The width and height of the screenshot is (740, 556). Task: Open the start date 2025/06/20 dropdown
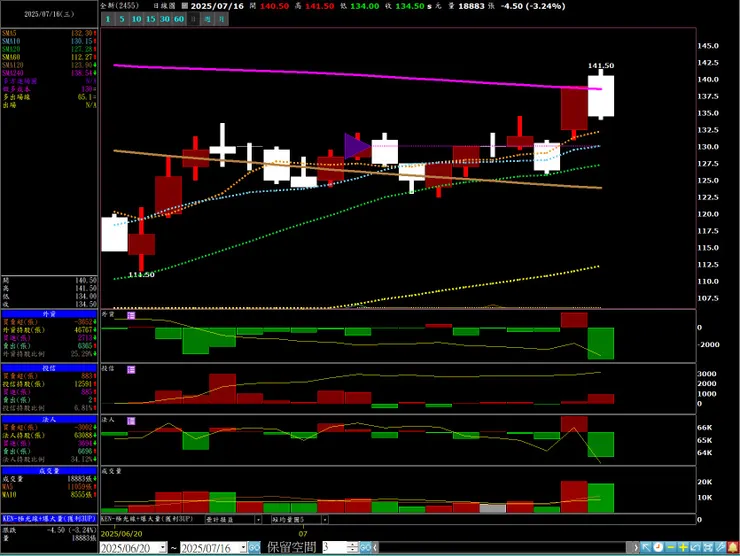[x=163, y=548]
